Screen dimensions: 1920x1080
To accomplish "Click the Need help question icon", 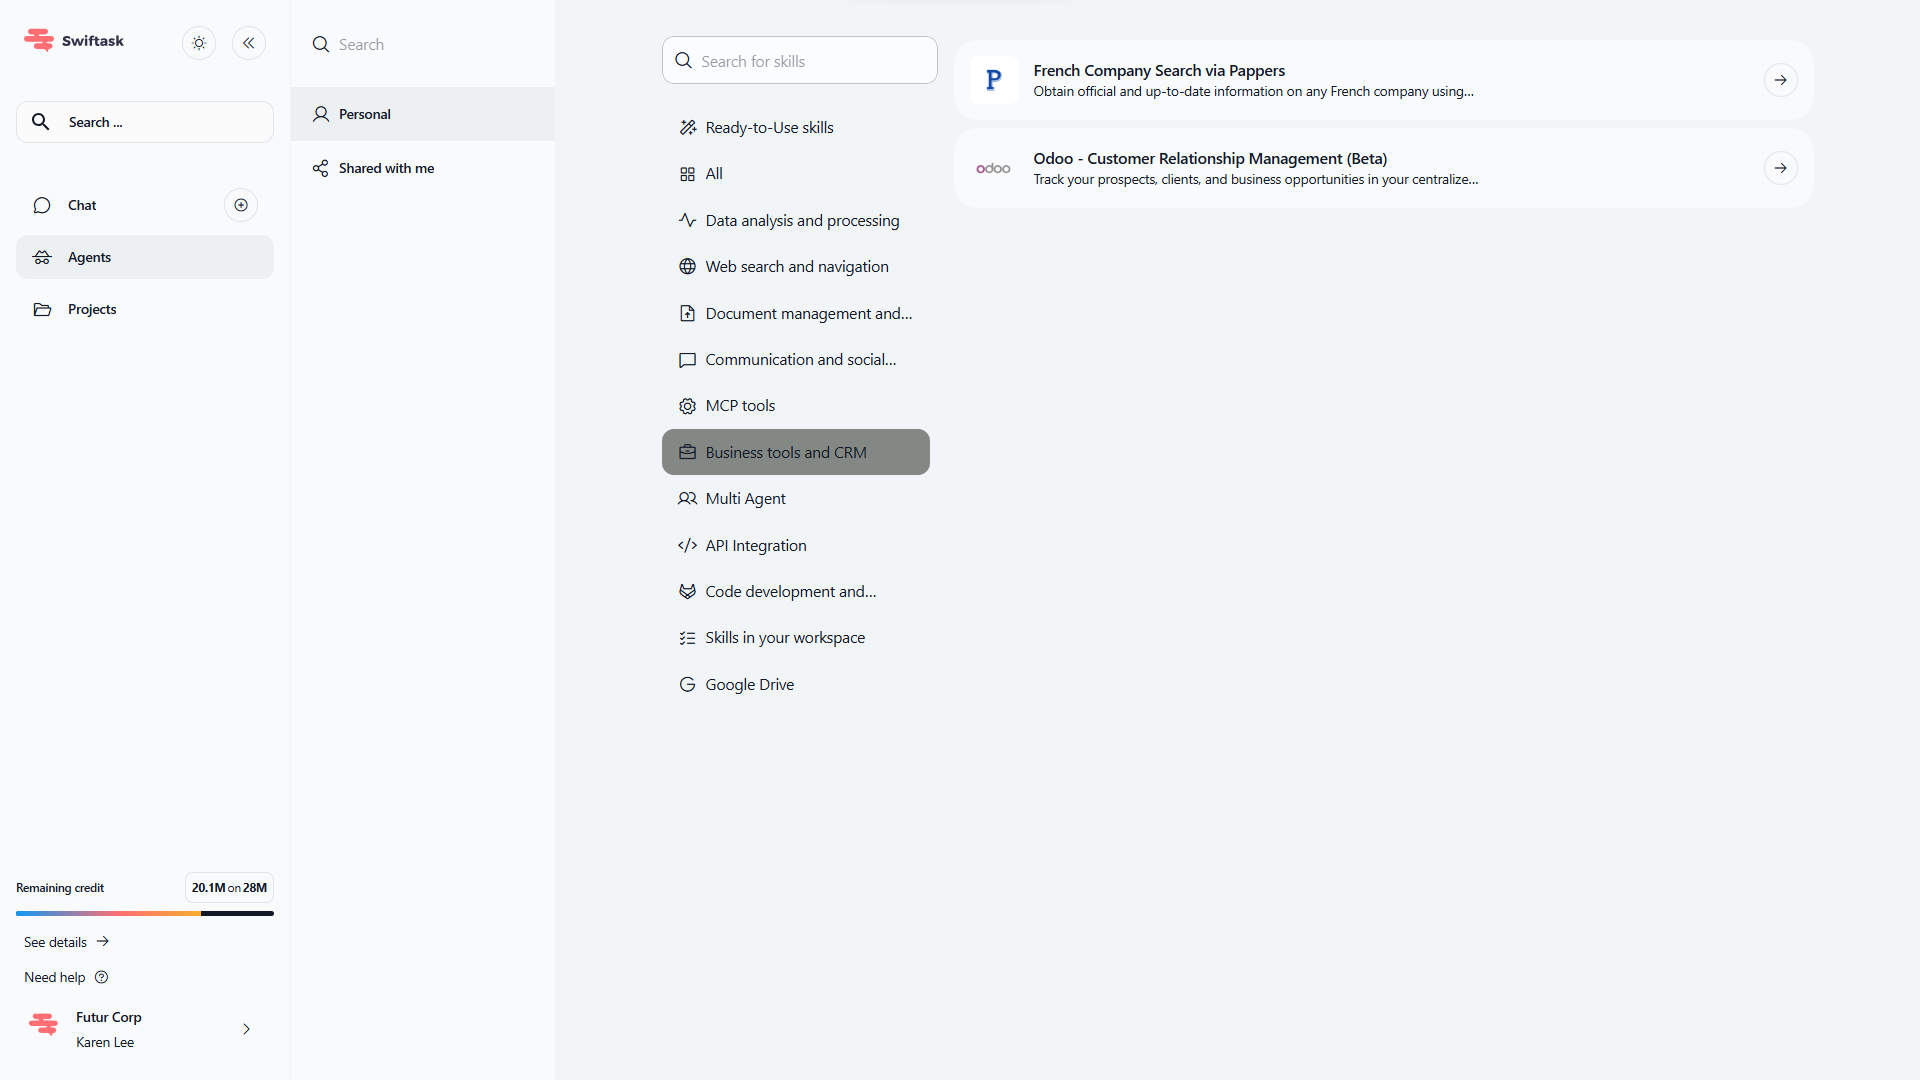I will point(101,977).
